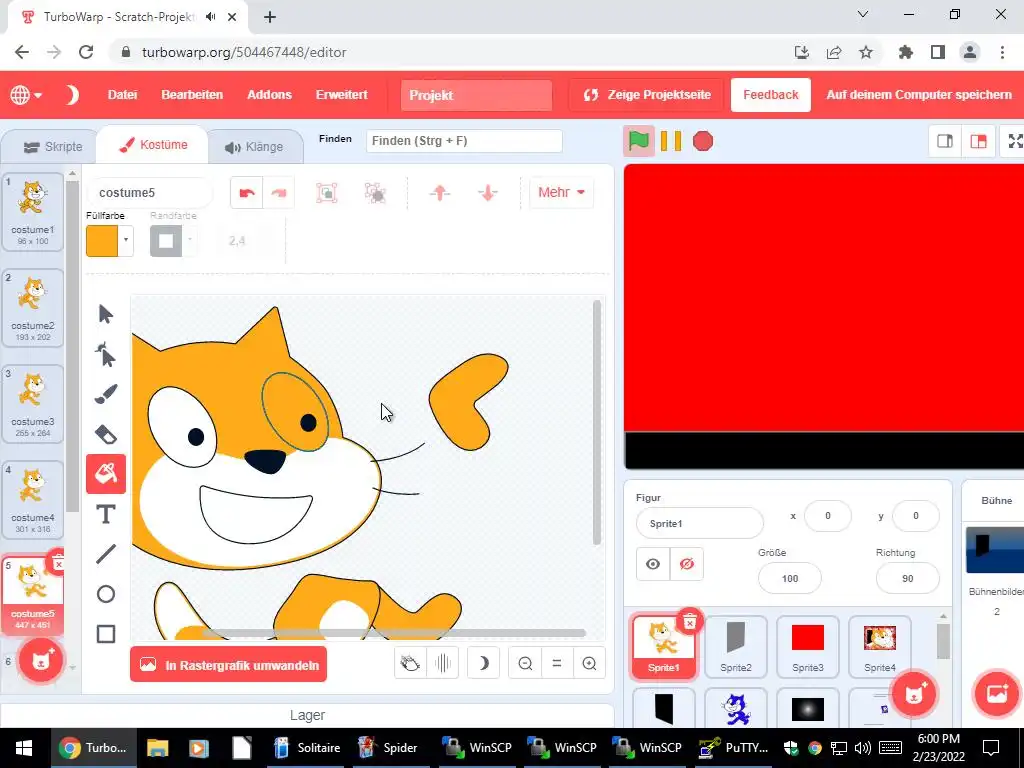Switch to the Skripte tab
The image size is (1024, 768).
click(x=52, y=147)
